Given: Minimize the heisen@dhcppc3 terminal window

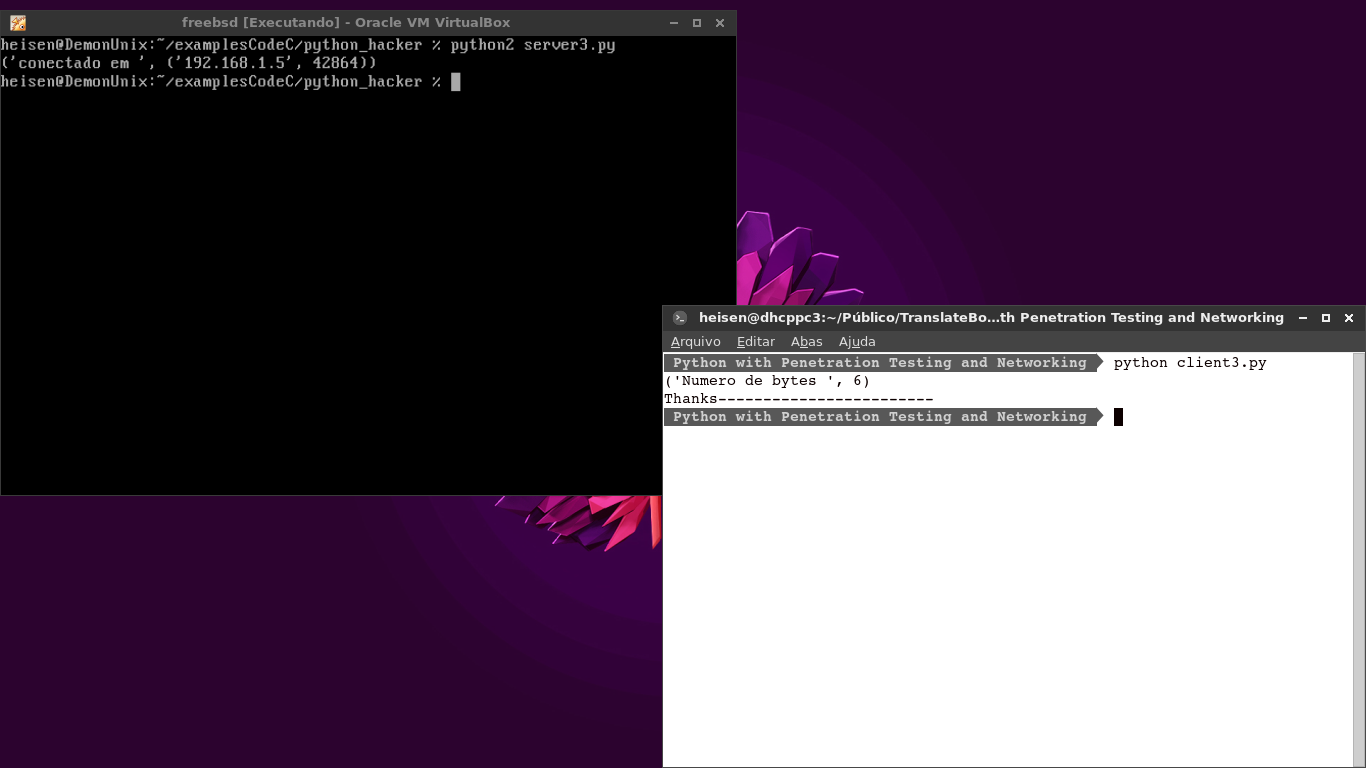Looking at the screenshot, I should (1303, 318).
